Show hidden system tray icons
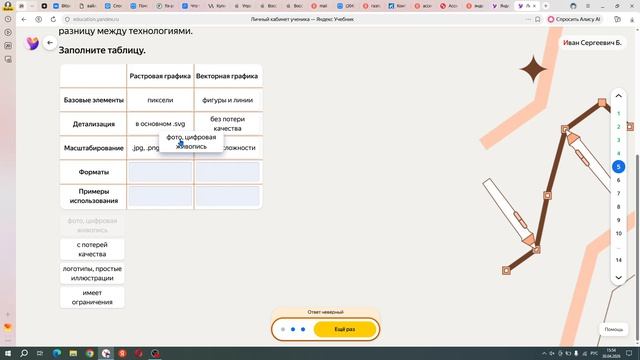The image size is (640, 360). click(x=544, y=353)
